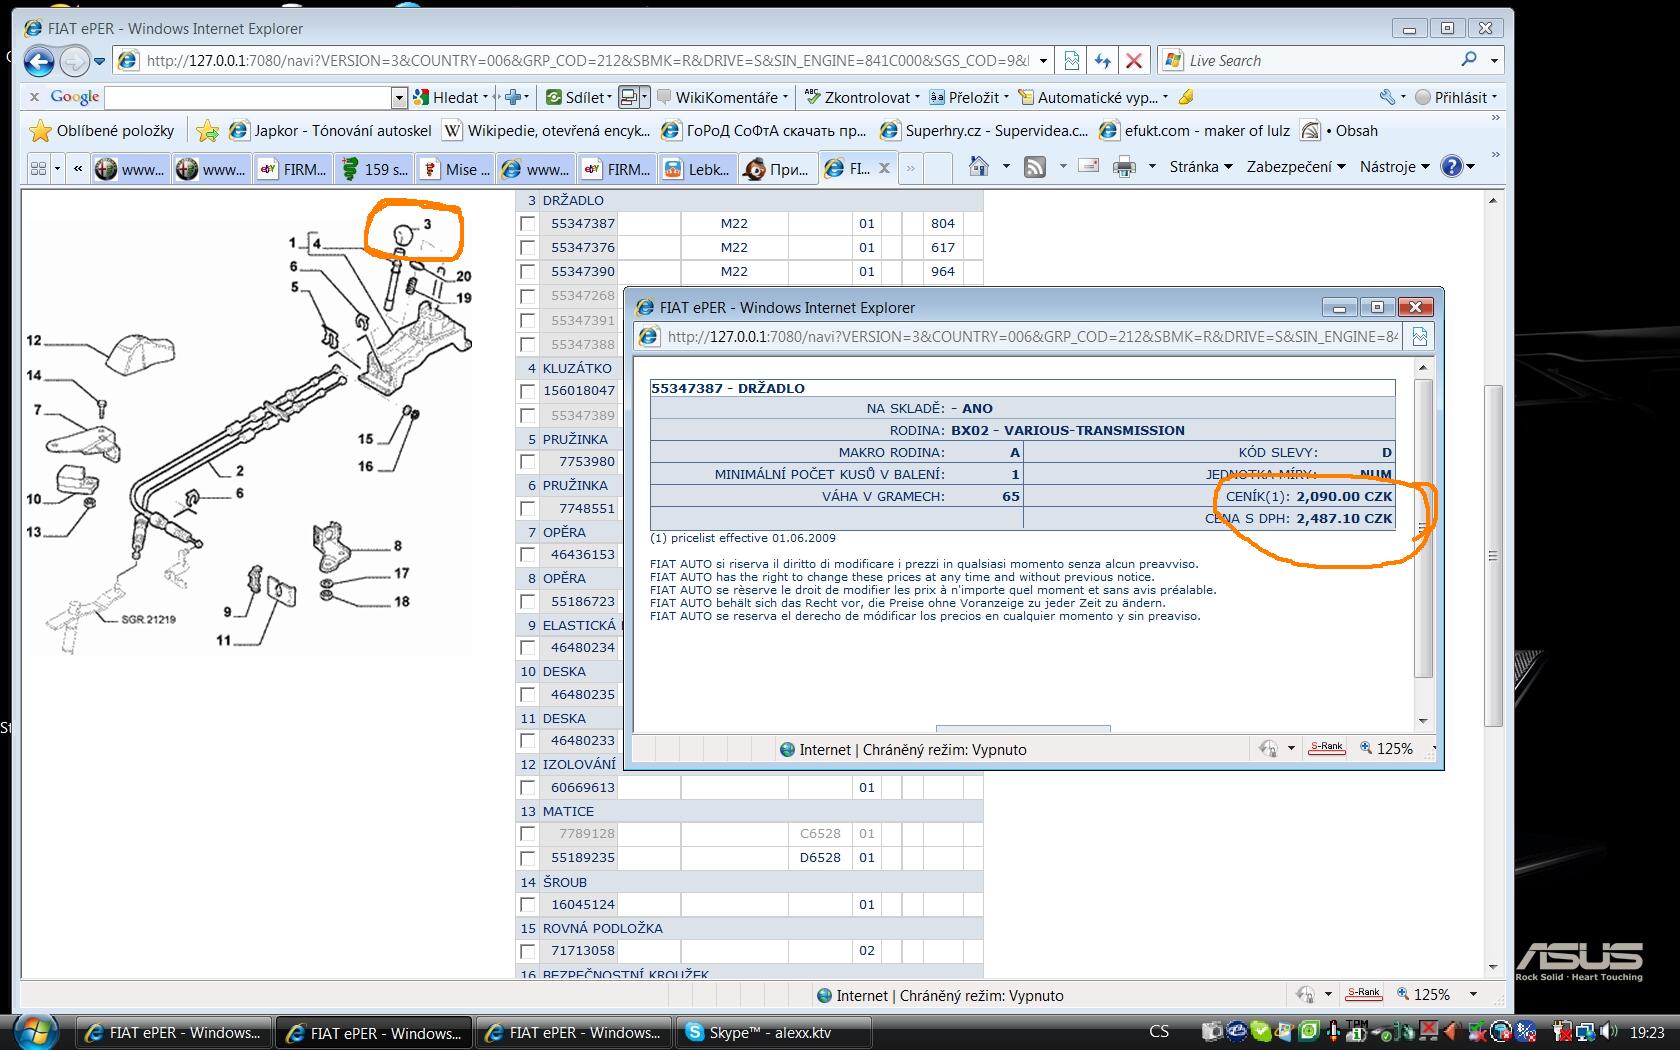Click the tab list left chevron
Image resolution: width=1680 pixels, height=1050 pixels.
click(77, 169)
